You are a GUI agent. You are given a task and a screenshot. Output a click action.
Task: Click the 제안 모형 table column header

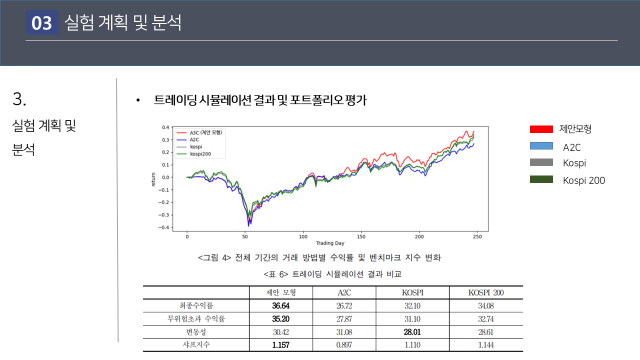click(x=281, y=293)
